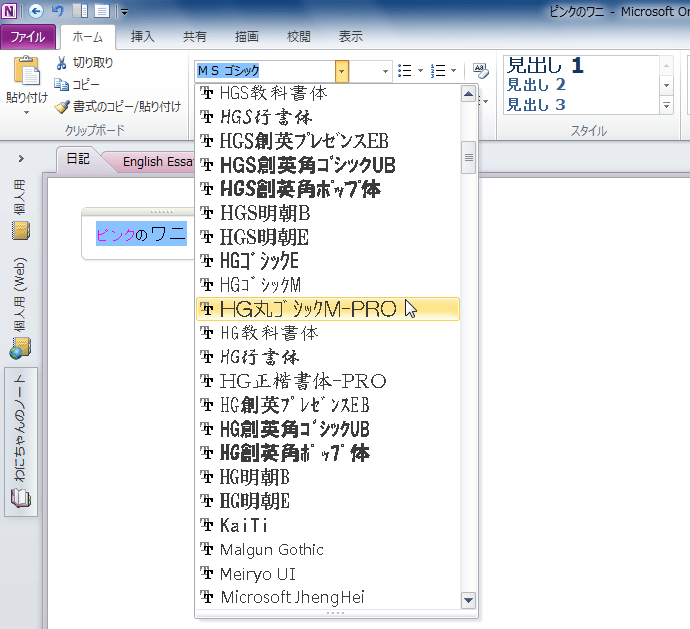The image size is (690, 629).
Task: Select Meiryo UI font
Action: (328, 574)
